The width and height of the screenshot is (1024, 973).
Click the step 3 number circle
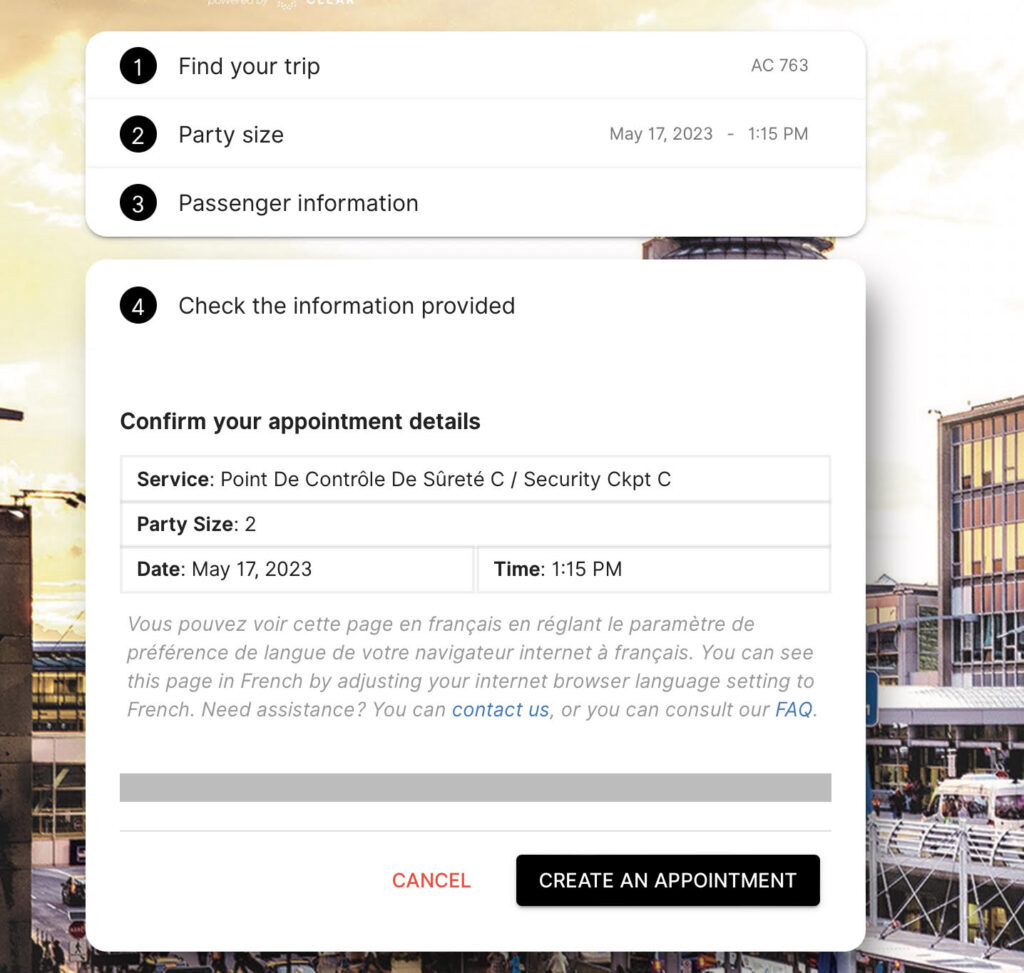[x=138, y=203]
